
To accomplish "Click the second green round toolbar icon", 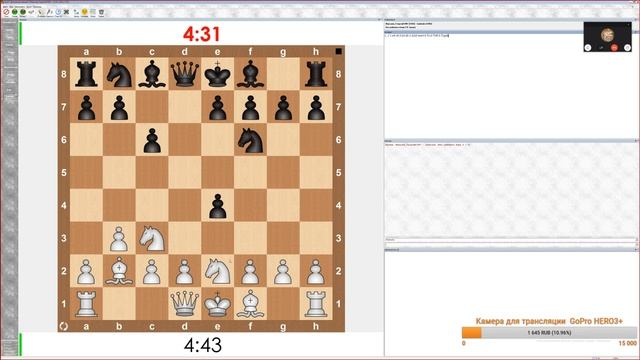I will click(x=23, y=12).
